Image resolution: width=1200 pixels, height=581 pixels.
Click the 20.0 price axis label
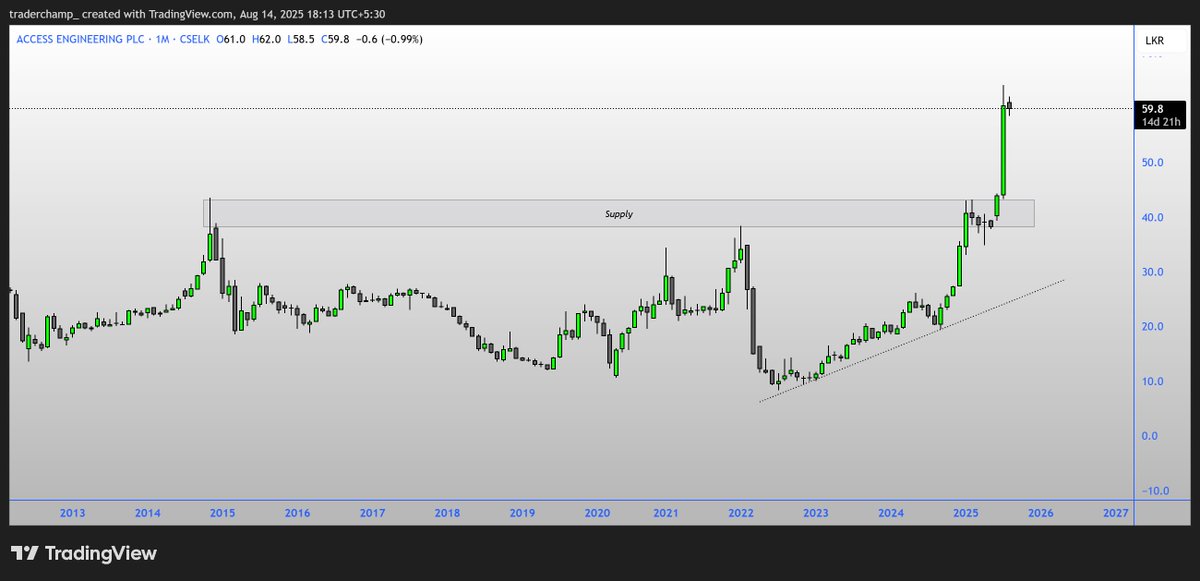tap(1152, 327)
